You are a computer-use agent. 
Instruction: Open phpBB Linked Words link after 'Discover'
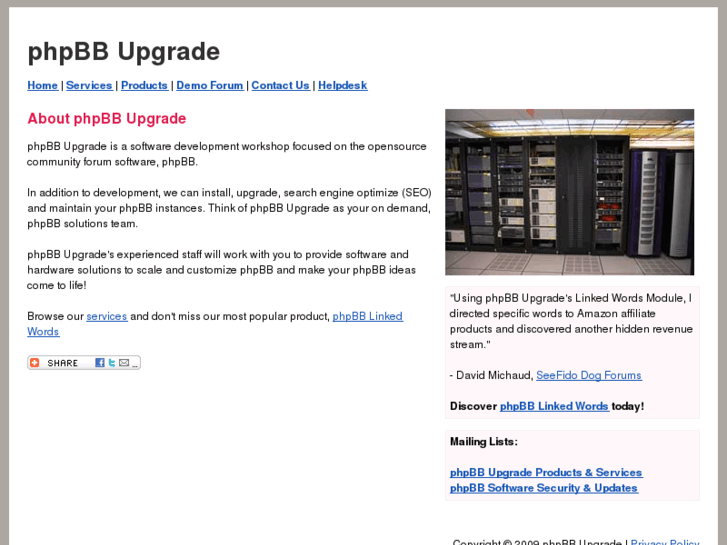554,406
